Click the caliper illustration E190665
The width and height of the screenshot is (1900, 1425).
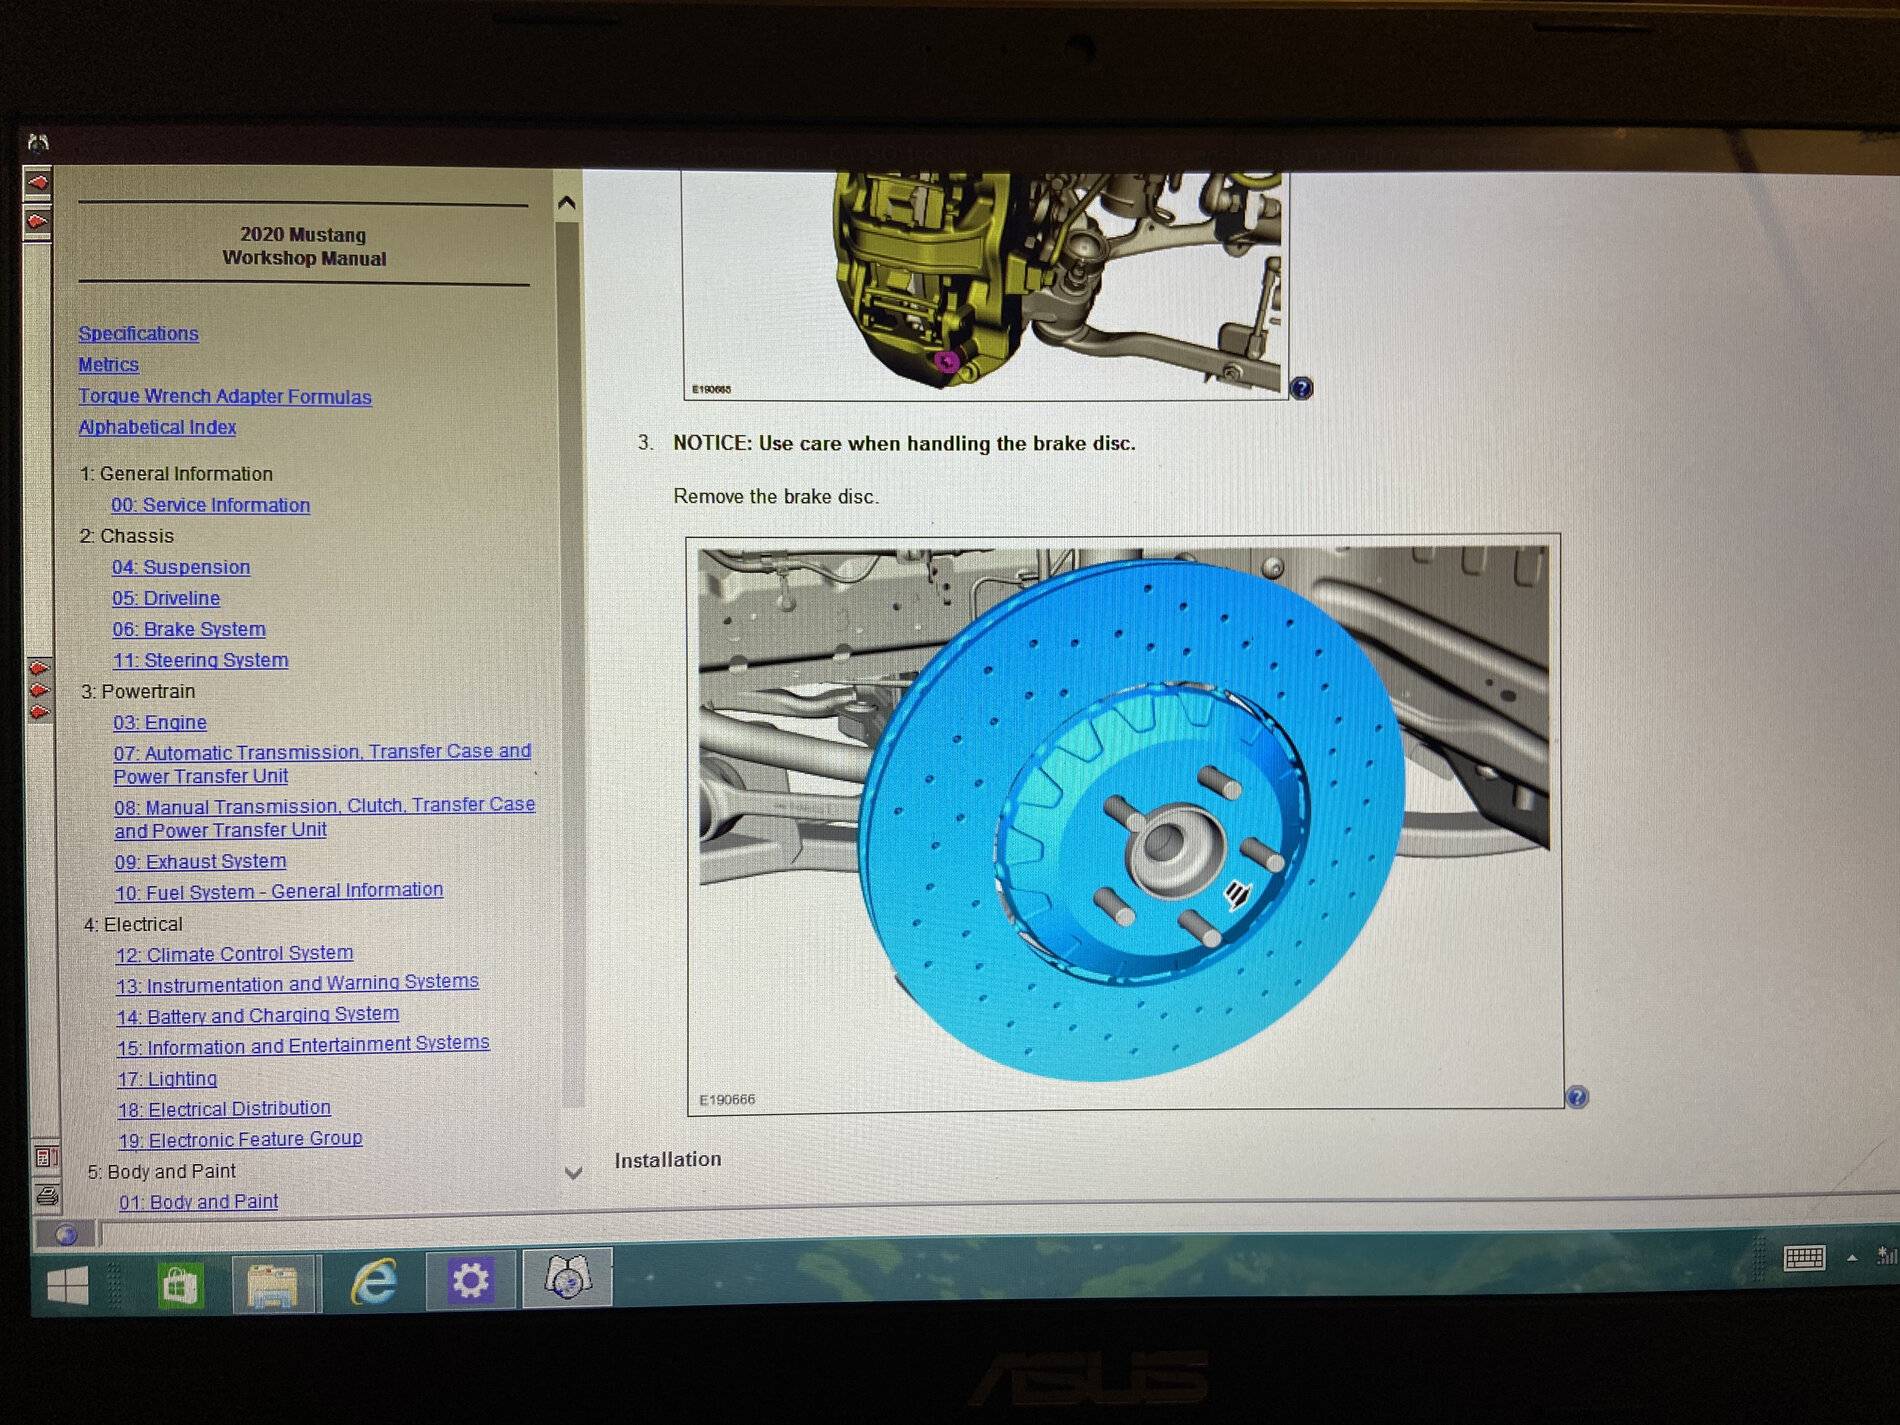tap(985, 285)
